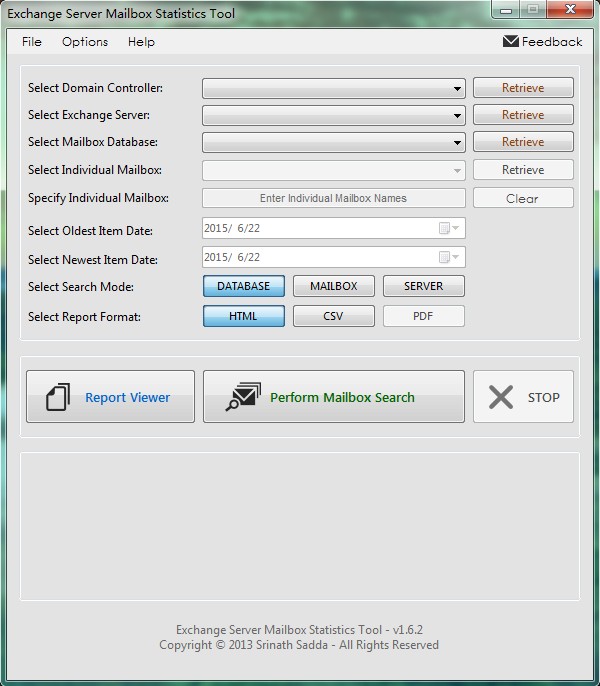Choose SERVER search mode

click(x=423, y=286)
